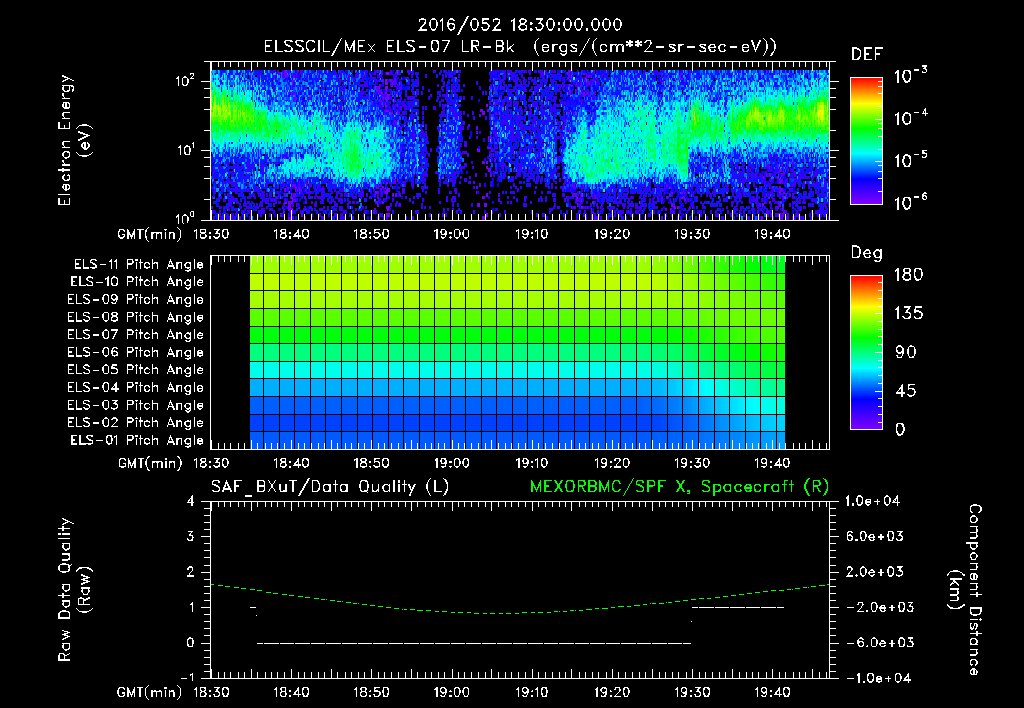Click the Deg pitch angle color bar
The width and height of the screenshot is (1024, 708).
[866, 353]
